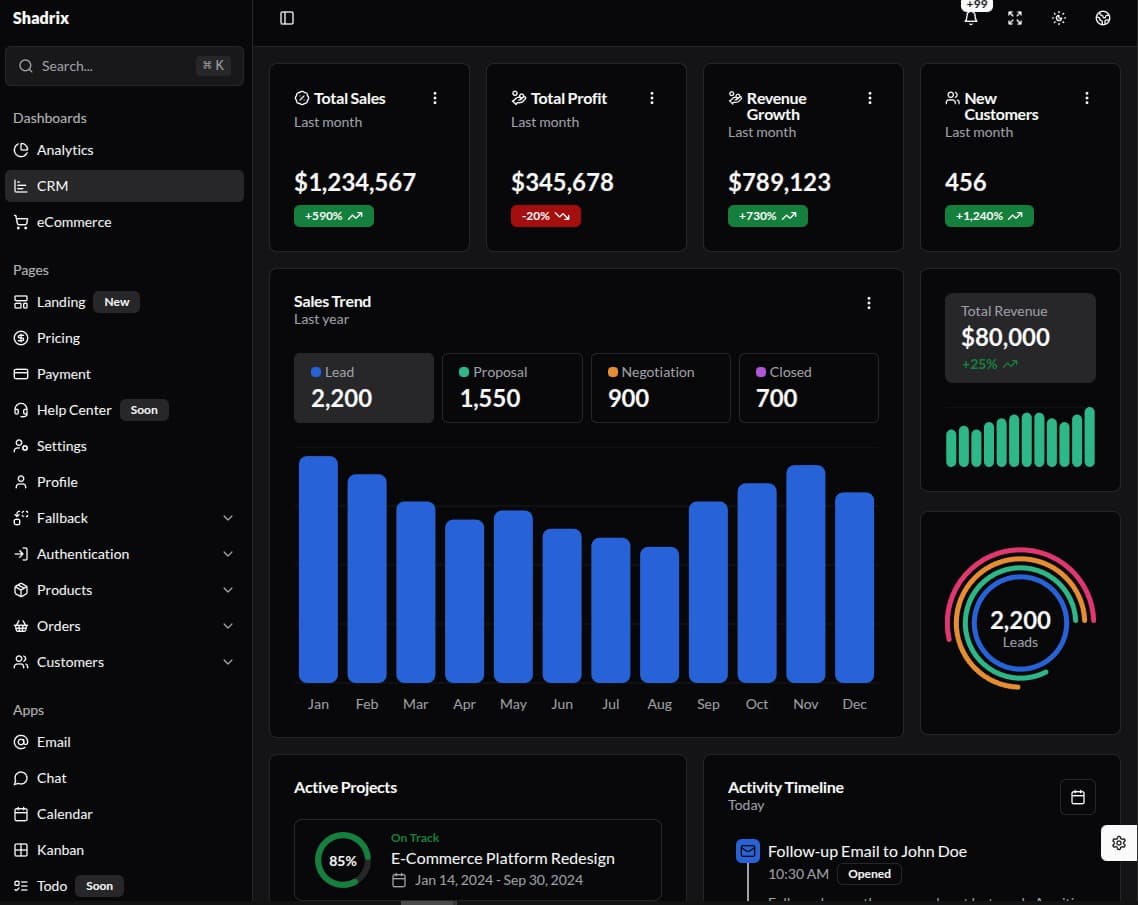Click the 85% progress ring

coord(343,860)
